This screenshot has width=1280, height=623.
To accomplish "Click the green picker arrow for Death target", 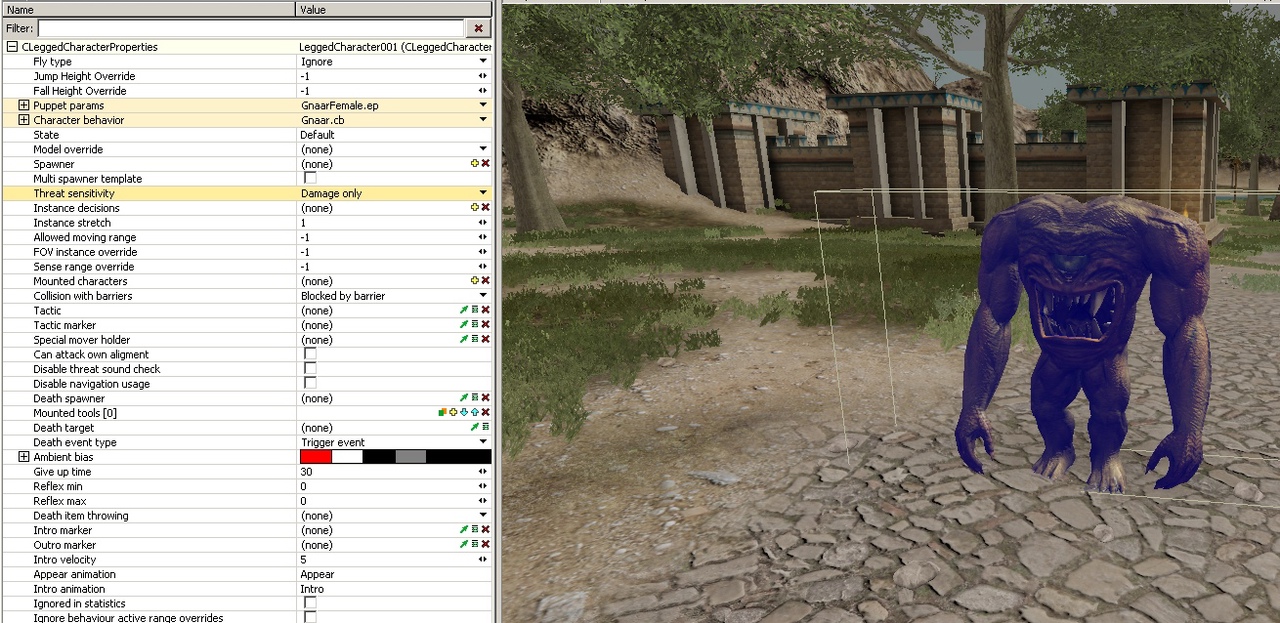I will coord(475,427).
